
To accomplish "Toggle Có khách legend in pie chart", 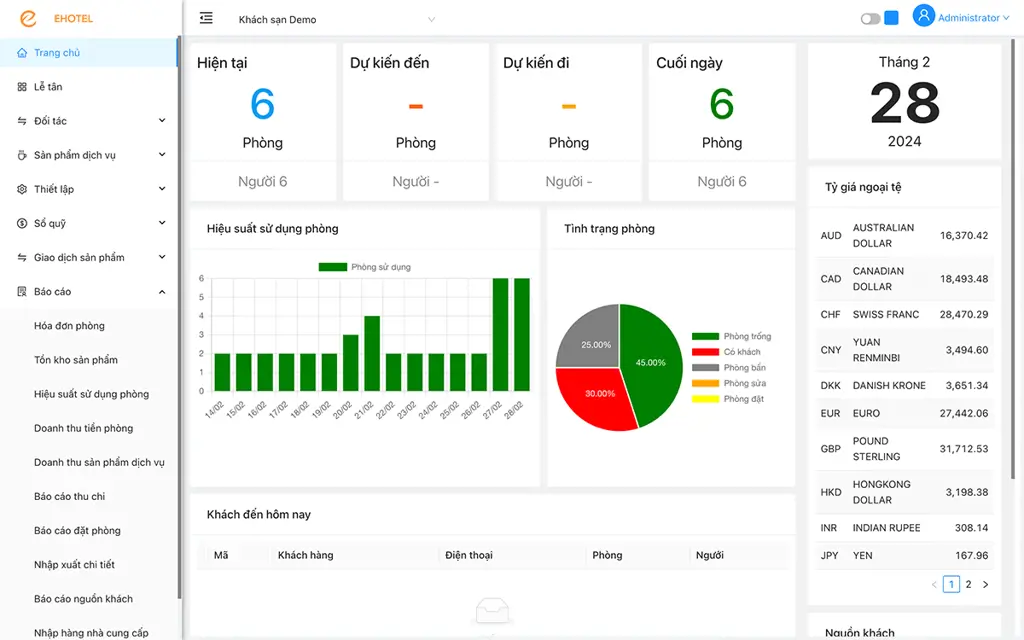I will (726, 352).
